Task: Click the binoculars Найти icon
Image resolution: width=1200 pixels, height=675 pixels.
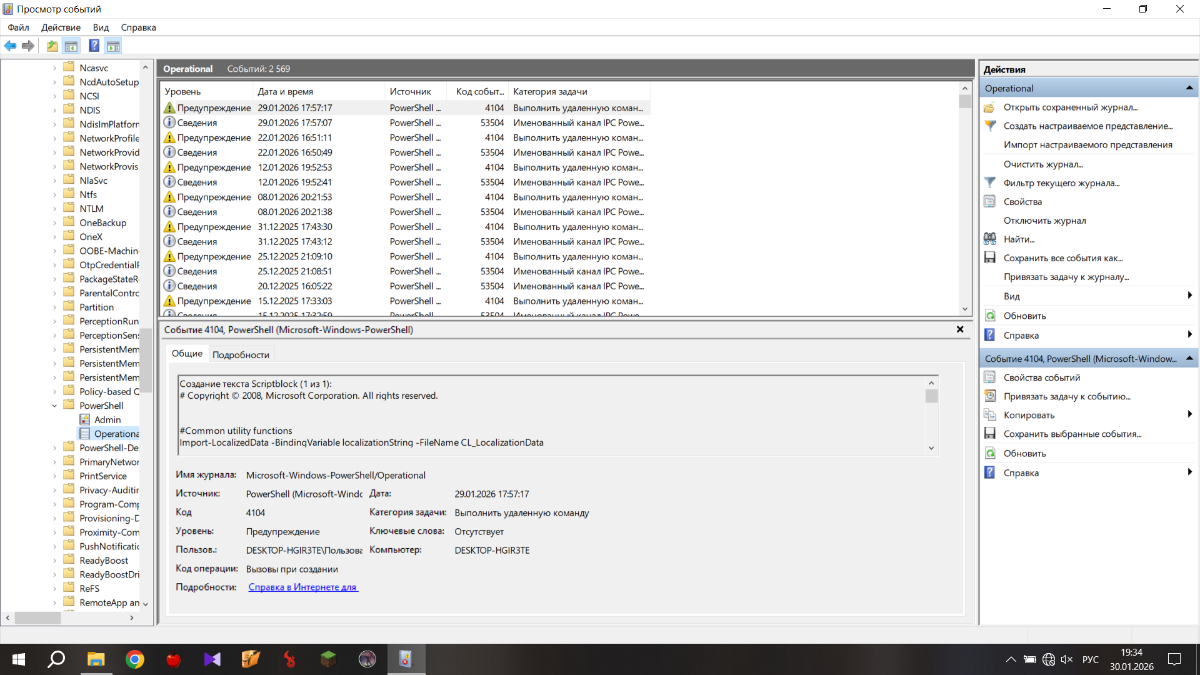Action: [x=990, y=239]
